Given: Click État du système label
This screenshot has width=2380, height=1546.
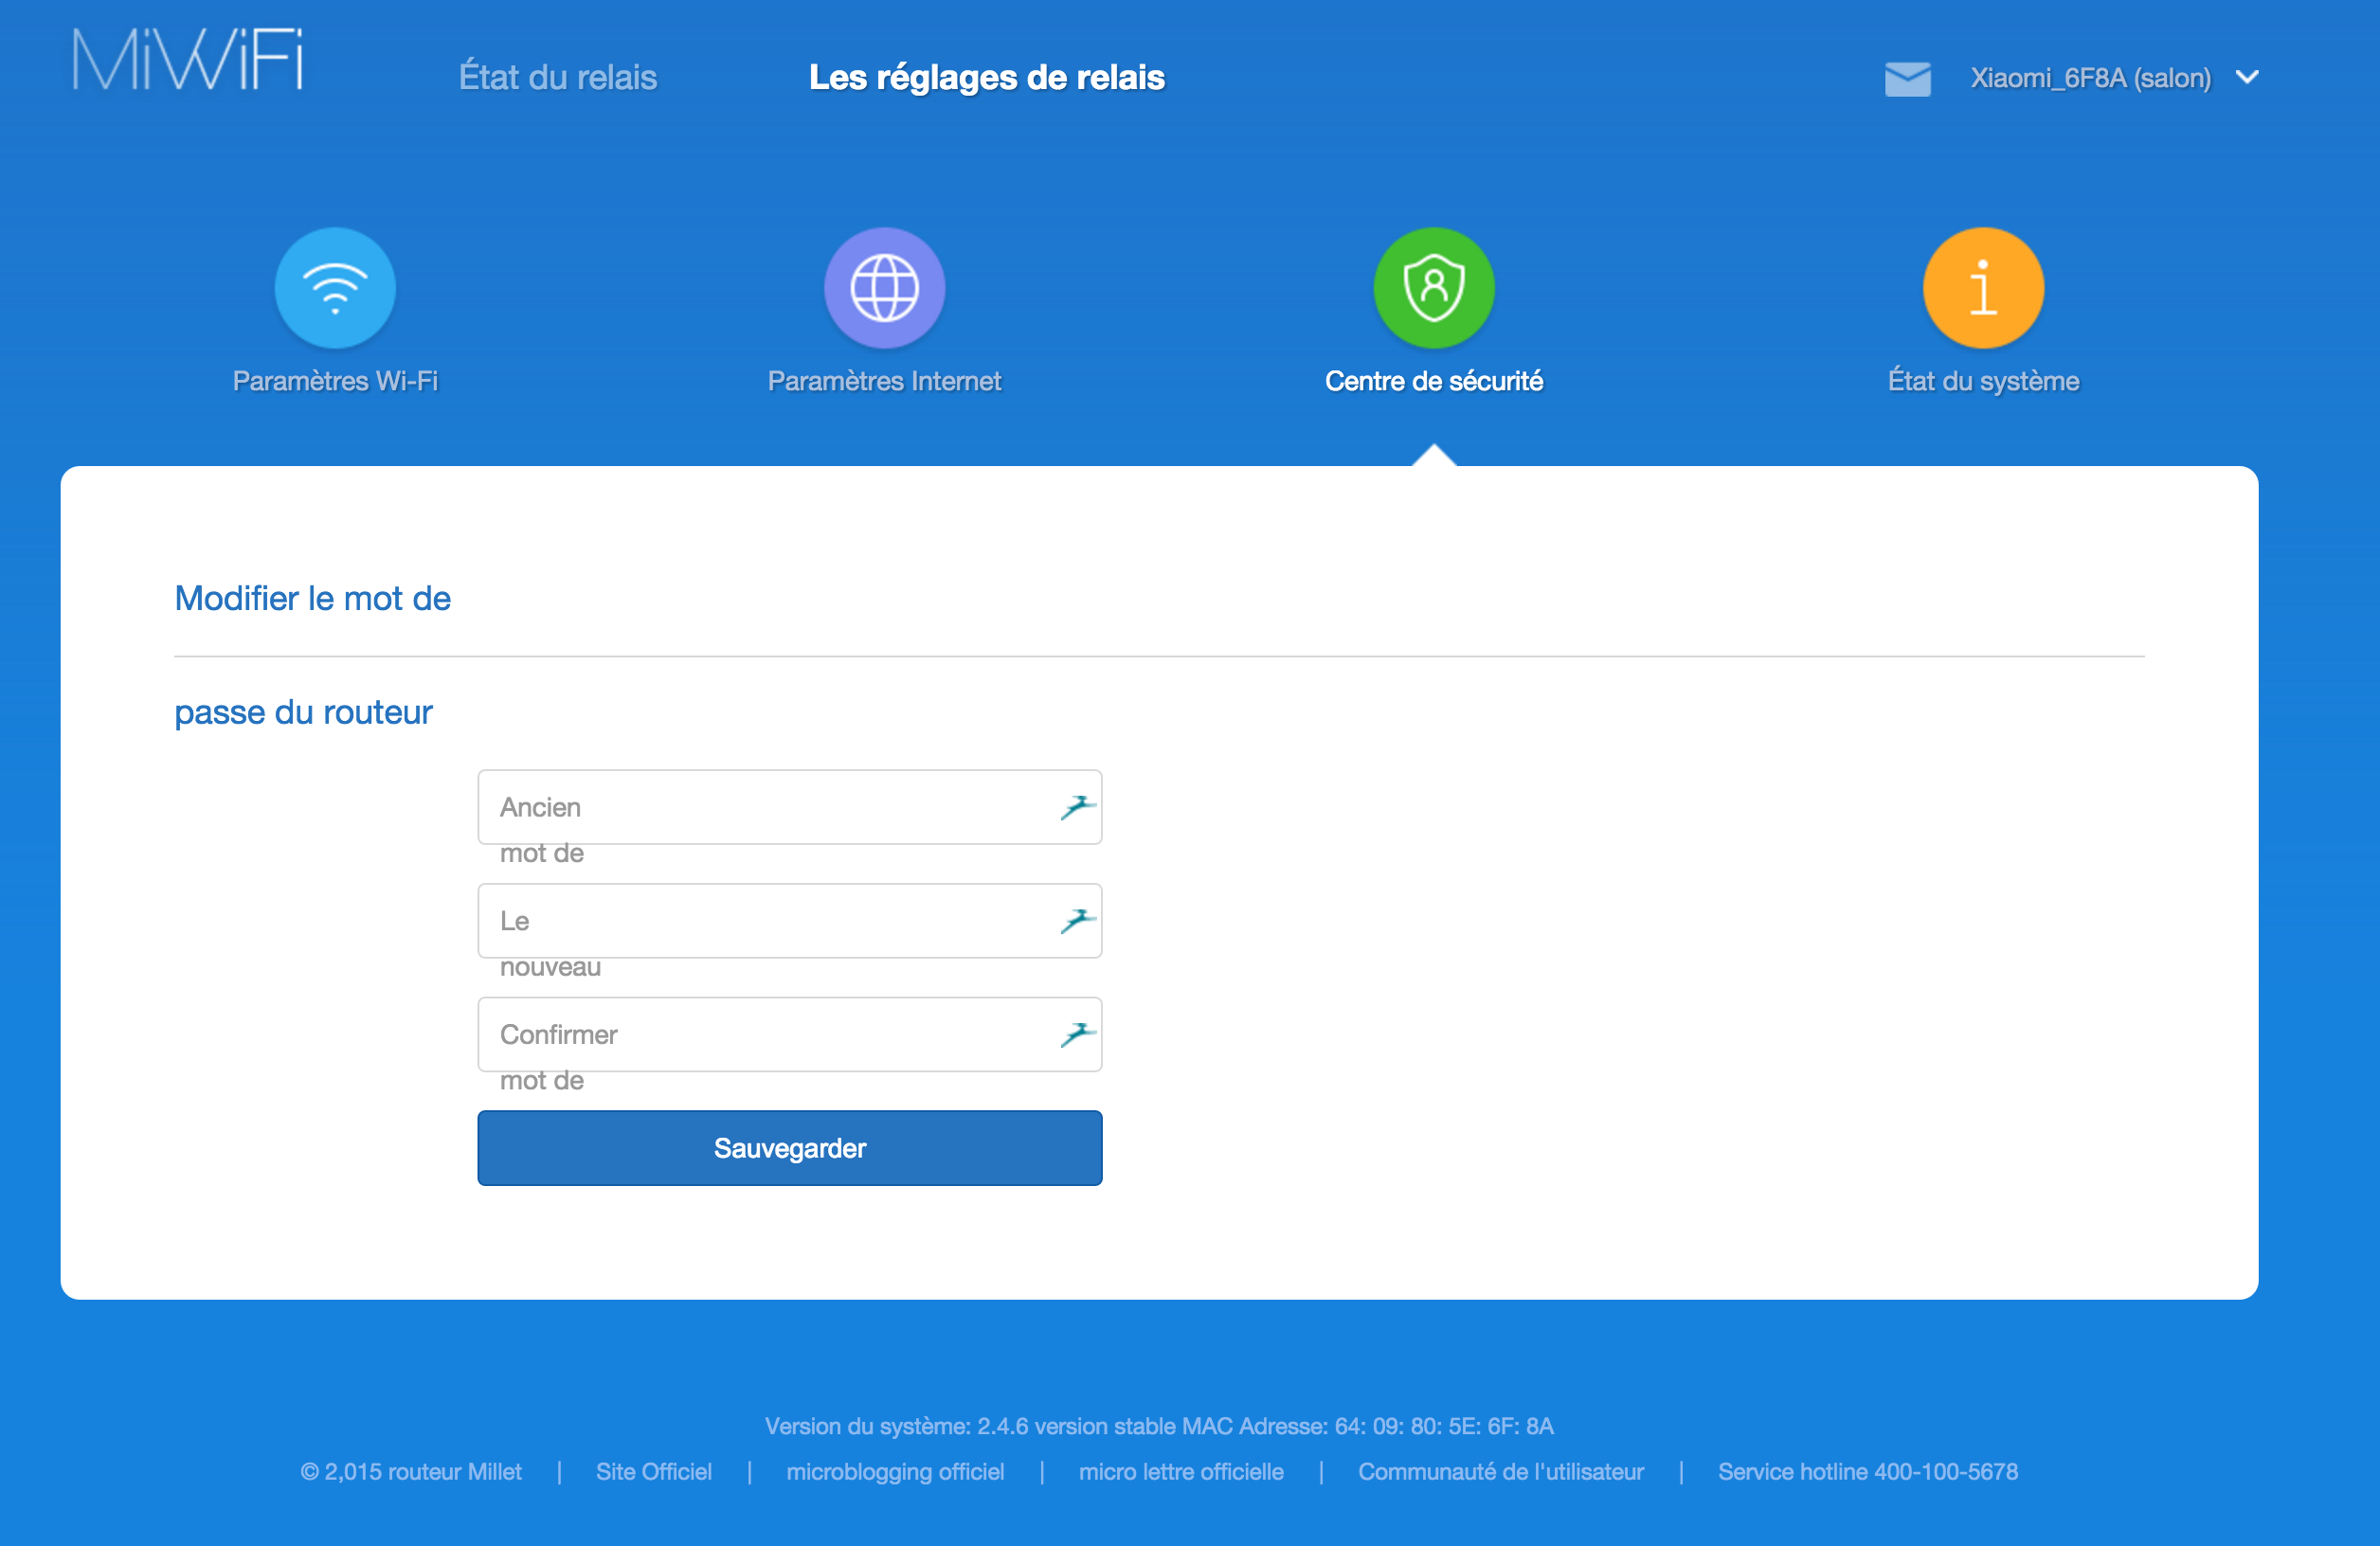Looking at the screenshot, I should click(1983, 381).
